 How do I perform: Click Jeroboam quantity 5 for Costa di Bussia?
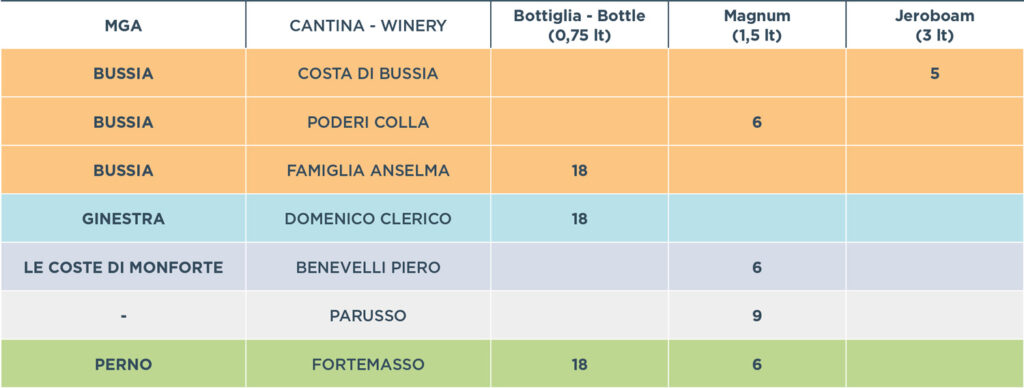[x=935, y=74]
